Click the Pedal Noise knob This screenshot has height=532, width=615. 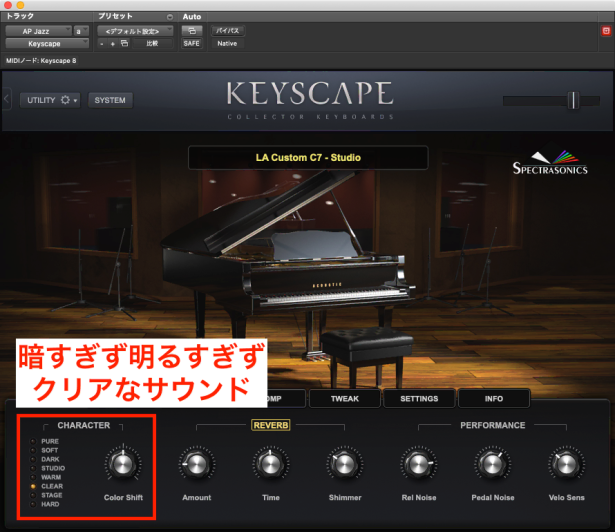(492, 464)
